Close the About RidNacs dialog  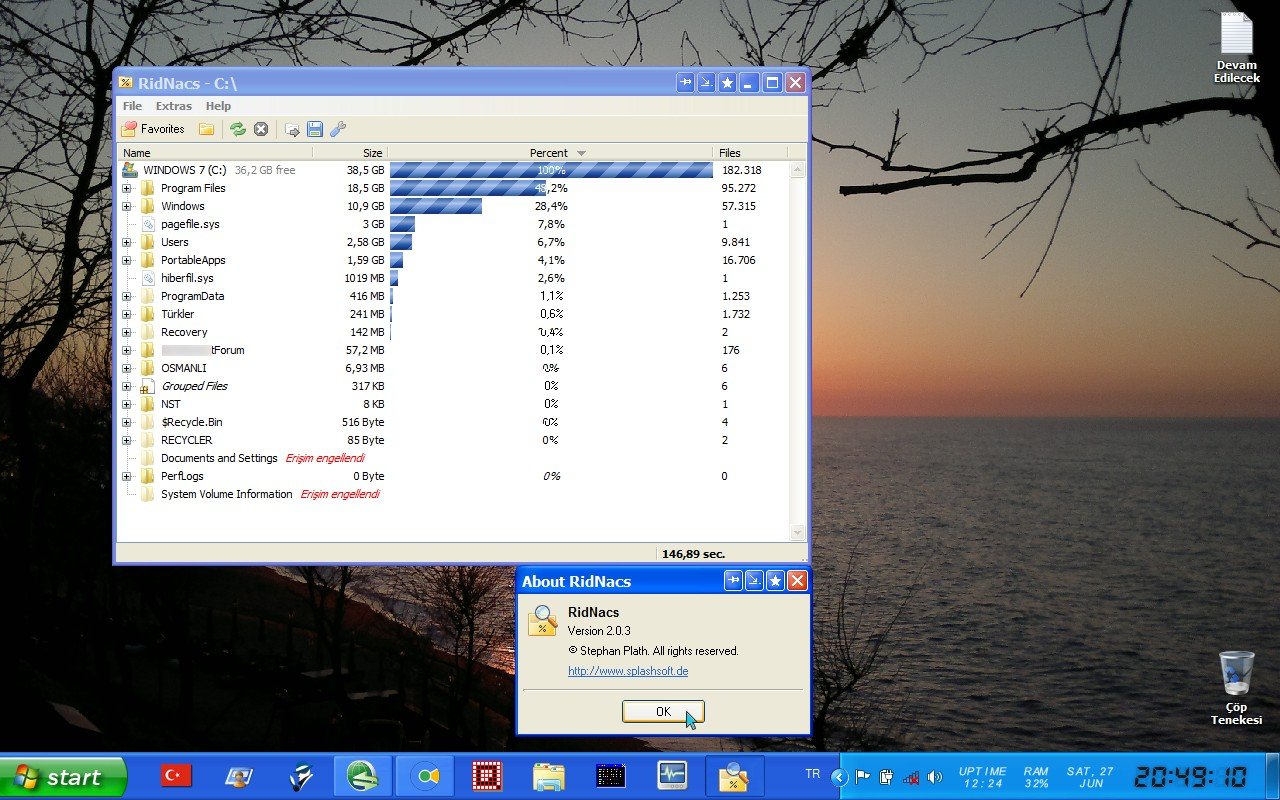coord(797,581)
